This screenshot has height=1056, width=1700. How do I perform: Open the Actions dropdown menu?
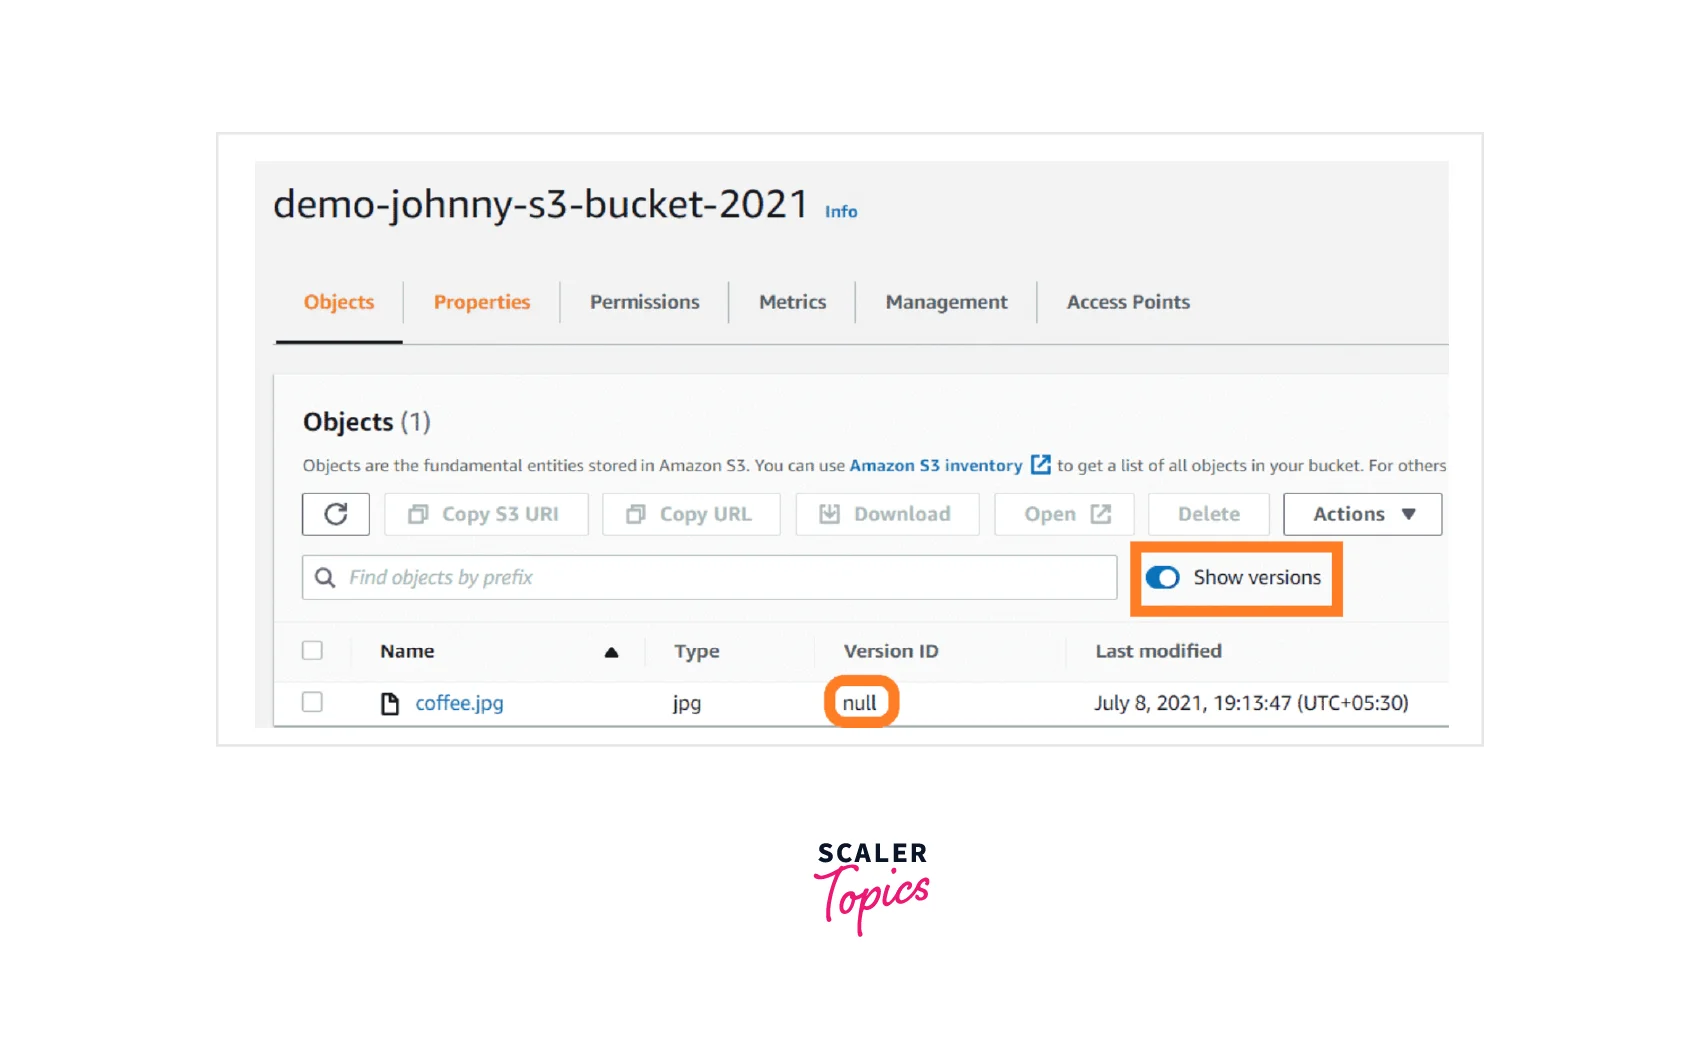1362,514
